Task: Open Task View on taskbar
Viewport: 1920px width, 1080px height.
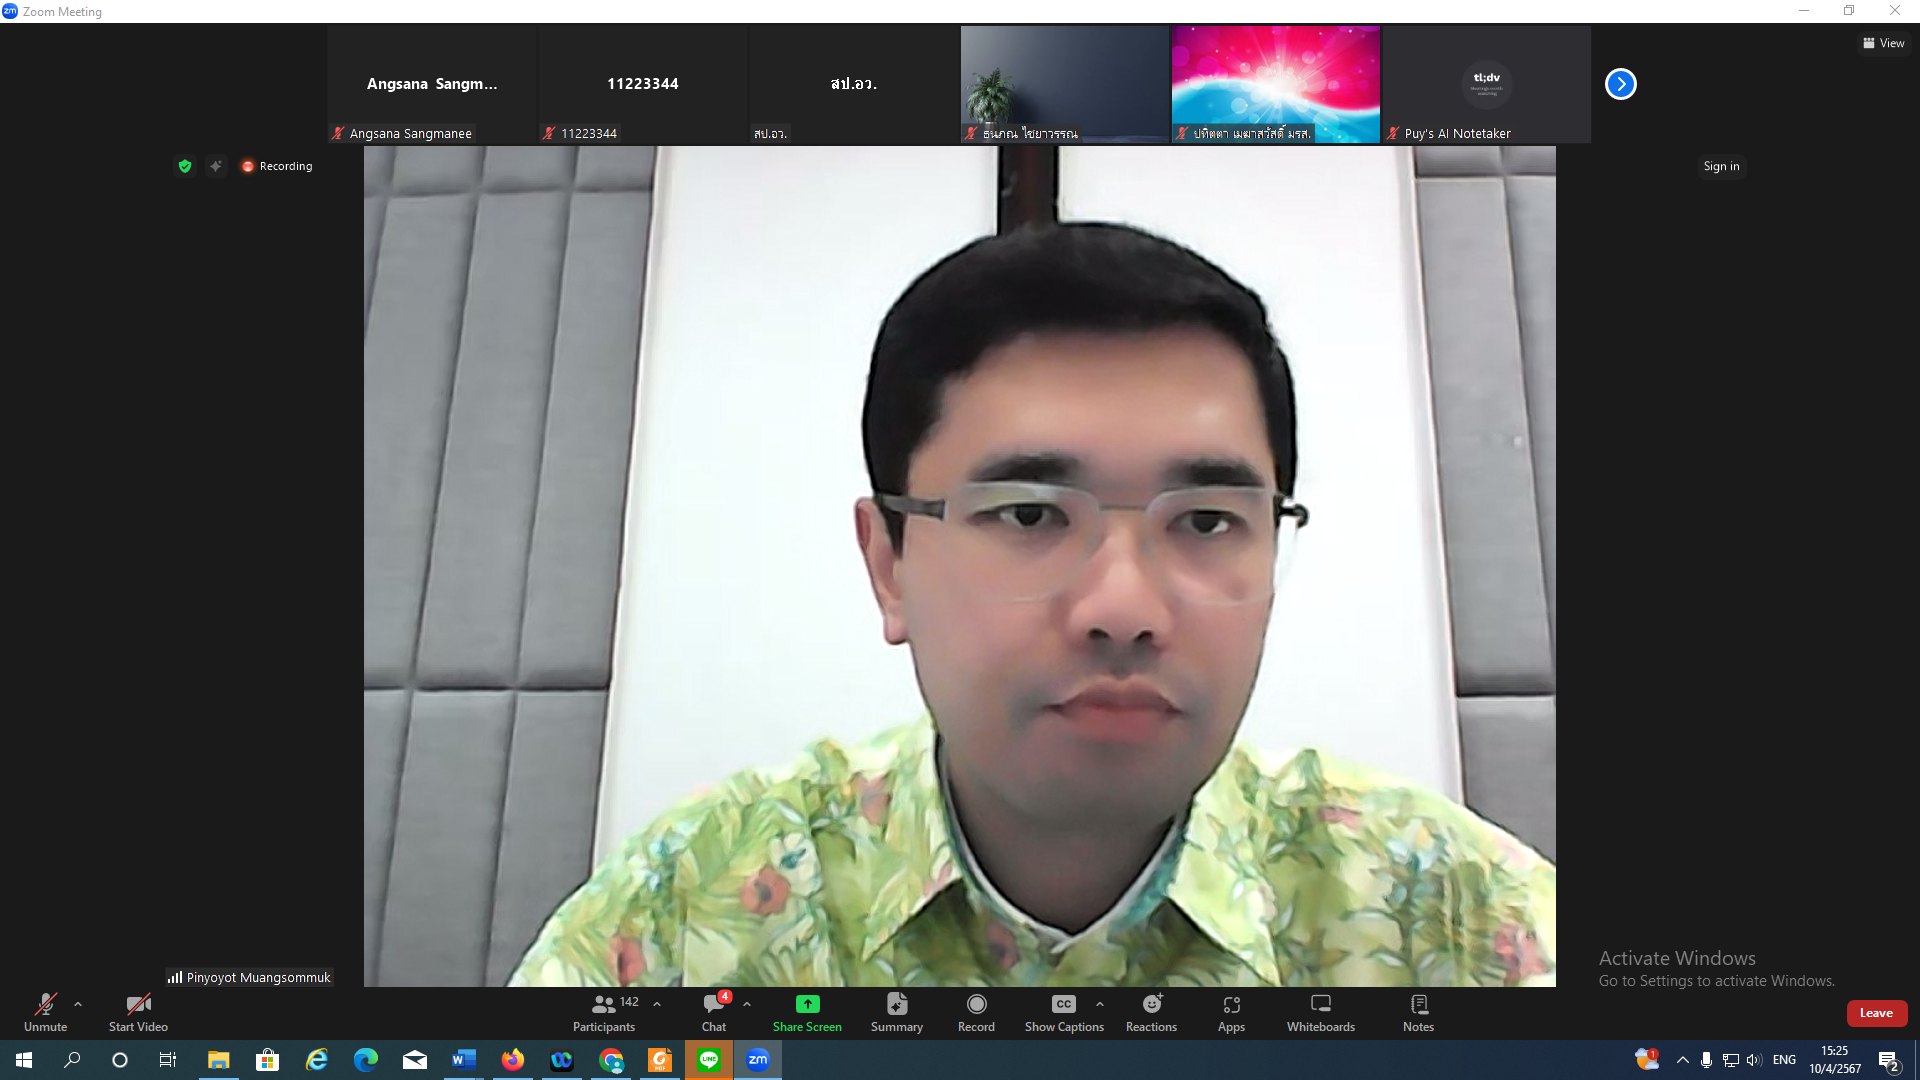Action: click(168, 1060)
